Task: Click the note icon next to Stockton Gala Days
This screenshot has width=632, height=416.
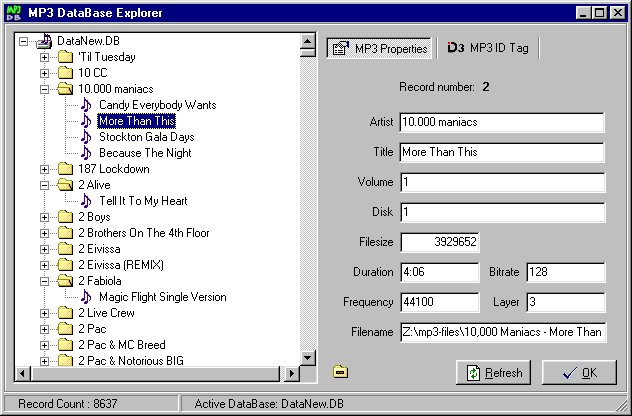Action: pos(86,137)
